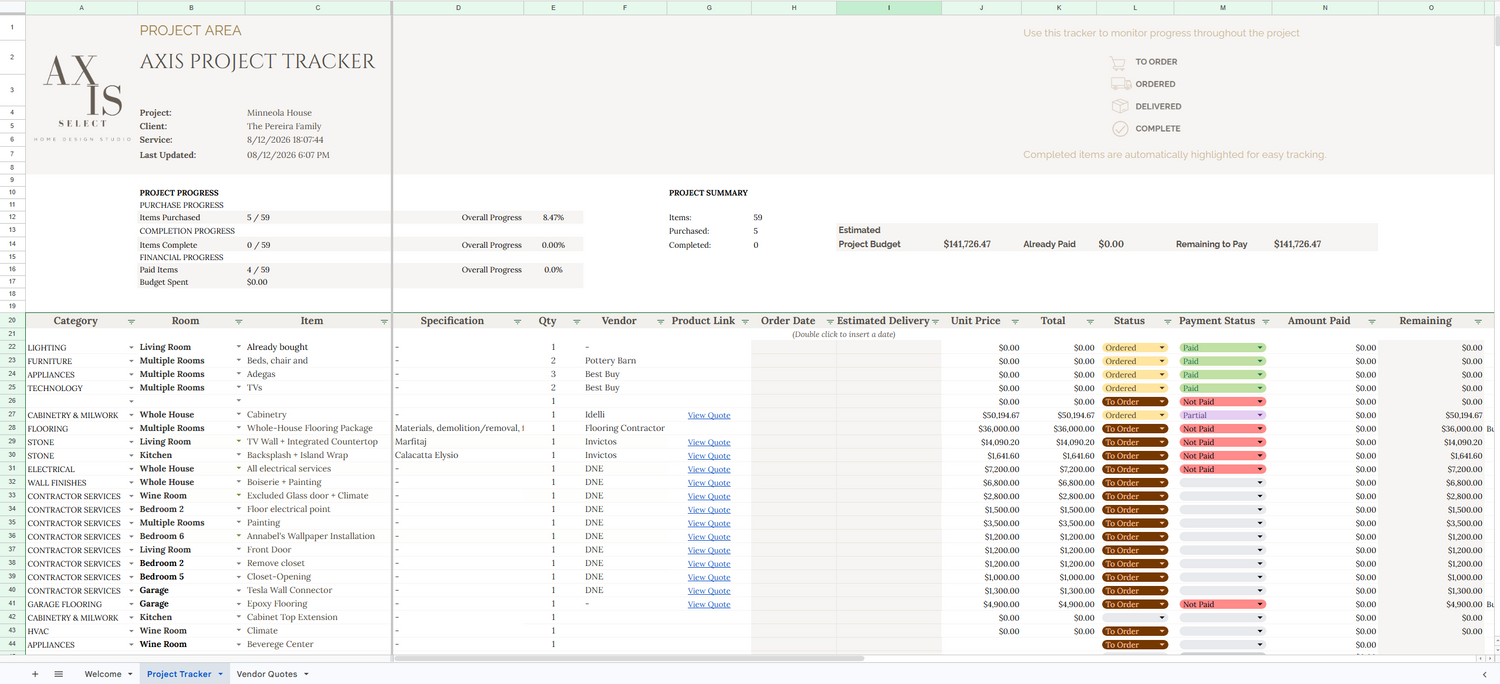The width and height of the screenshot is (1500, 684).
Task: Click the horizontal scrollbar below the sheet
Action: click(630, 658)
